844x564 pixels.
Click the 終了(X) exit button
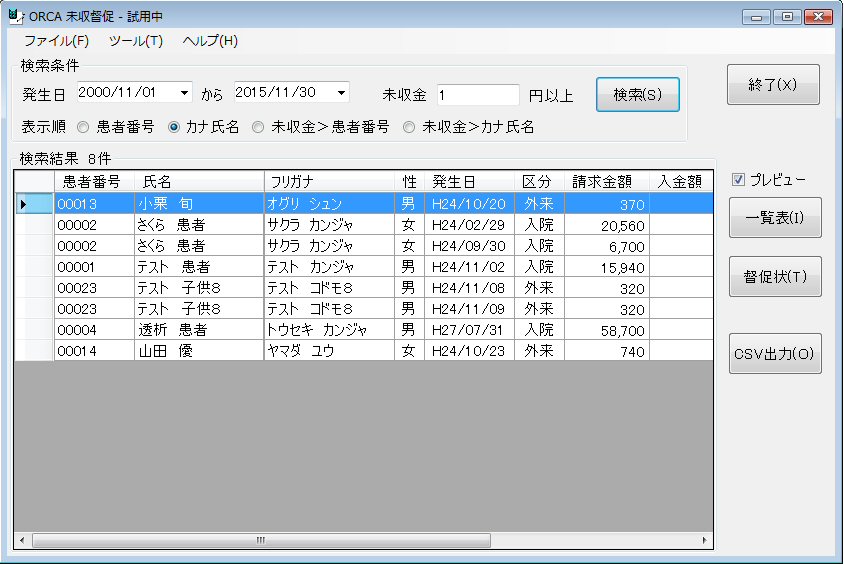click(x=773, y=84)
